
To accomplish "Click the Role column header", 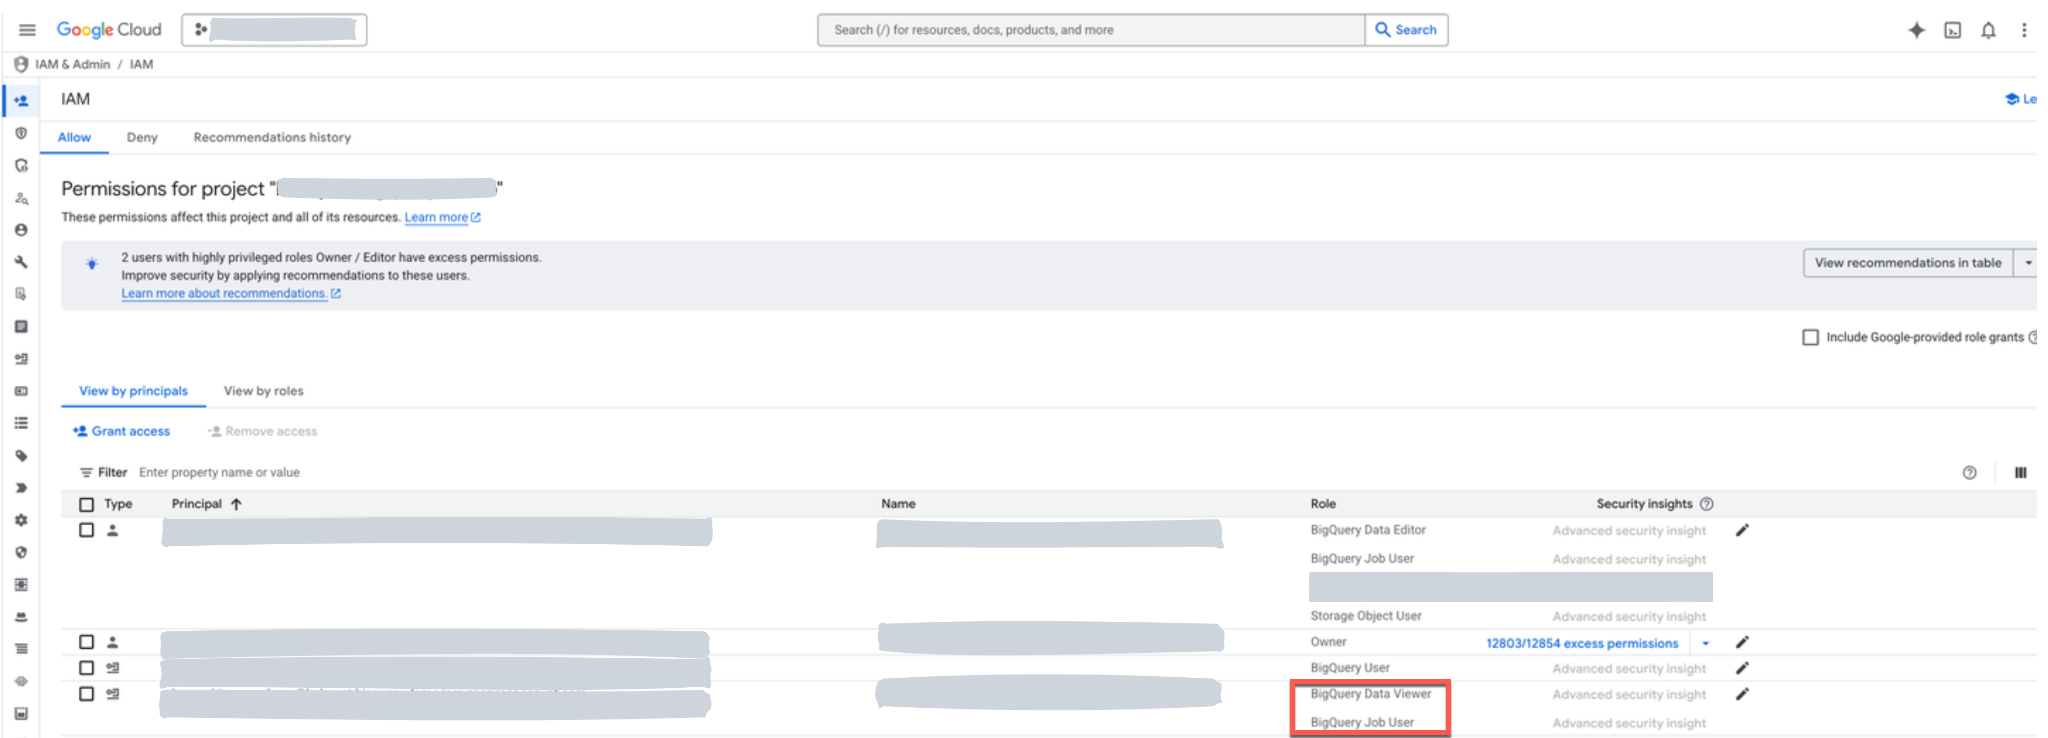I will pyautogui.click(x=1323, y=504).
